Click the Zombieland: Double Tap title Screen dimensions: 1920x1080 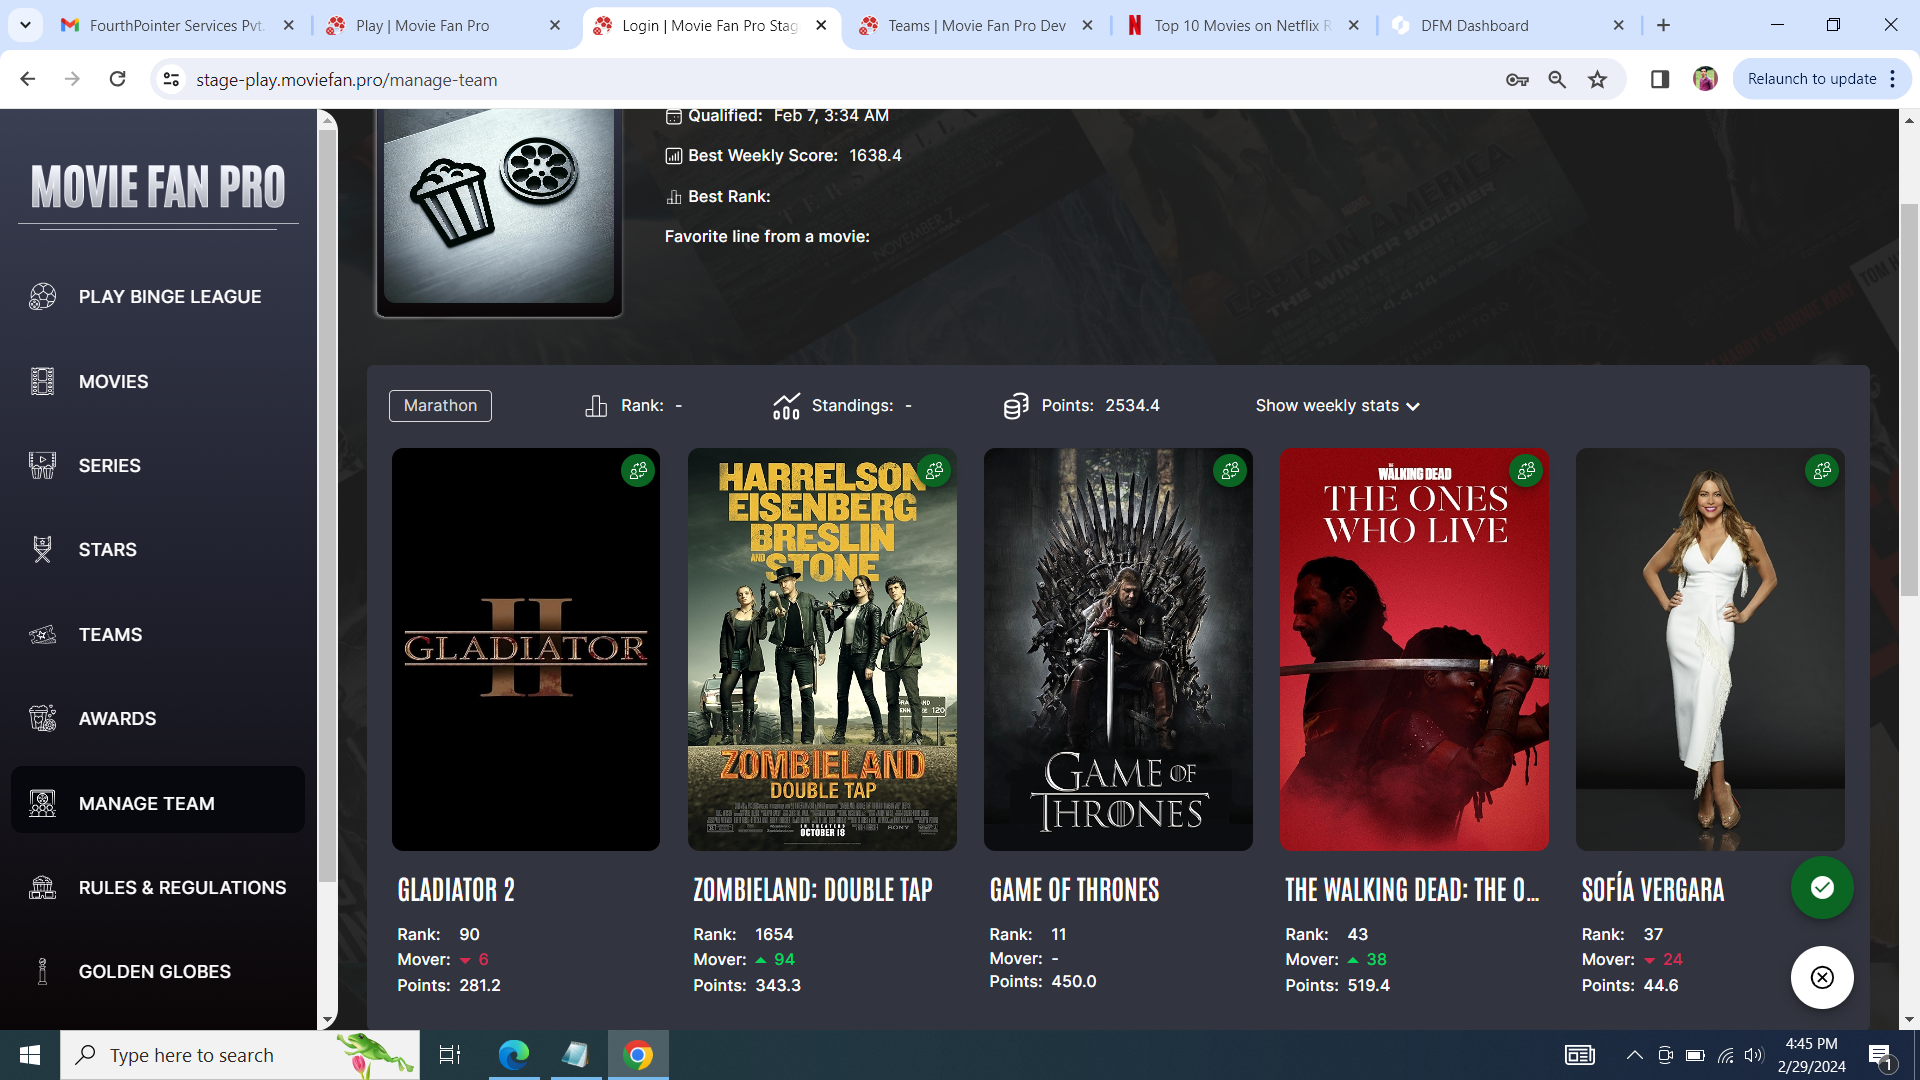[x=813, y=890]
